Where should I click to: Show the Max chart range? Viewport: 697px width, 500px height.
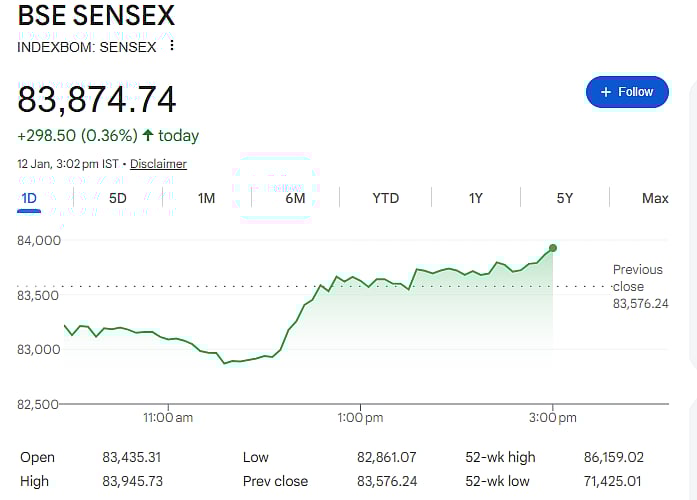655,198
